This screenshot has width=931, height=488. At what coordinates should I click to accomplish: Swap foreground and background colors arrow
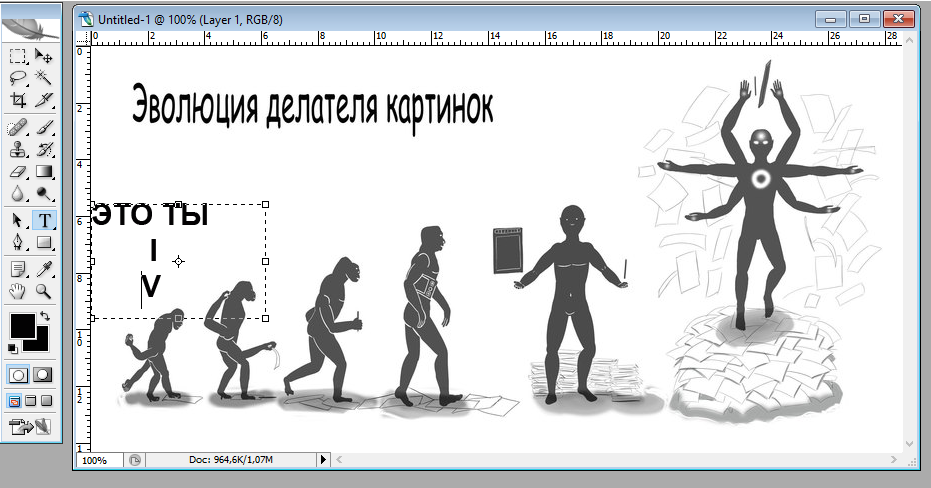click(x=45, y=316)
